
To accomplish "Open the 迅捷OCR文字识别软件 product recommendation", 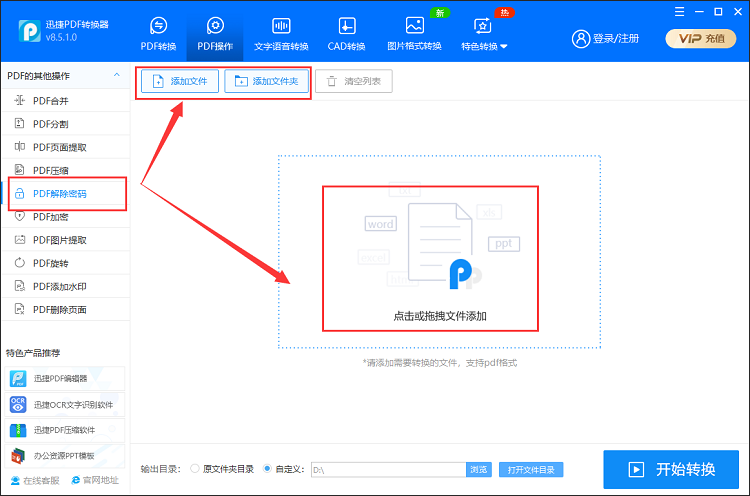I will pyautogui.click(x=65, y=405).
